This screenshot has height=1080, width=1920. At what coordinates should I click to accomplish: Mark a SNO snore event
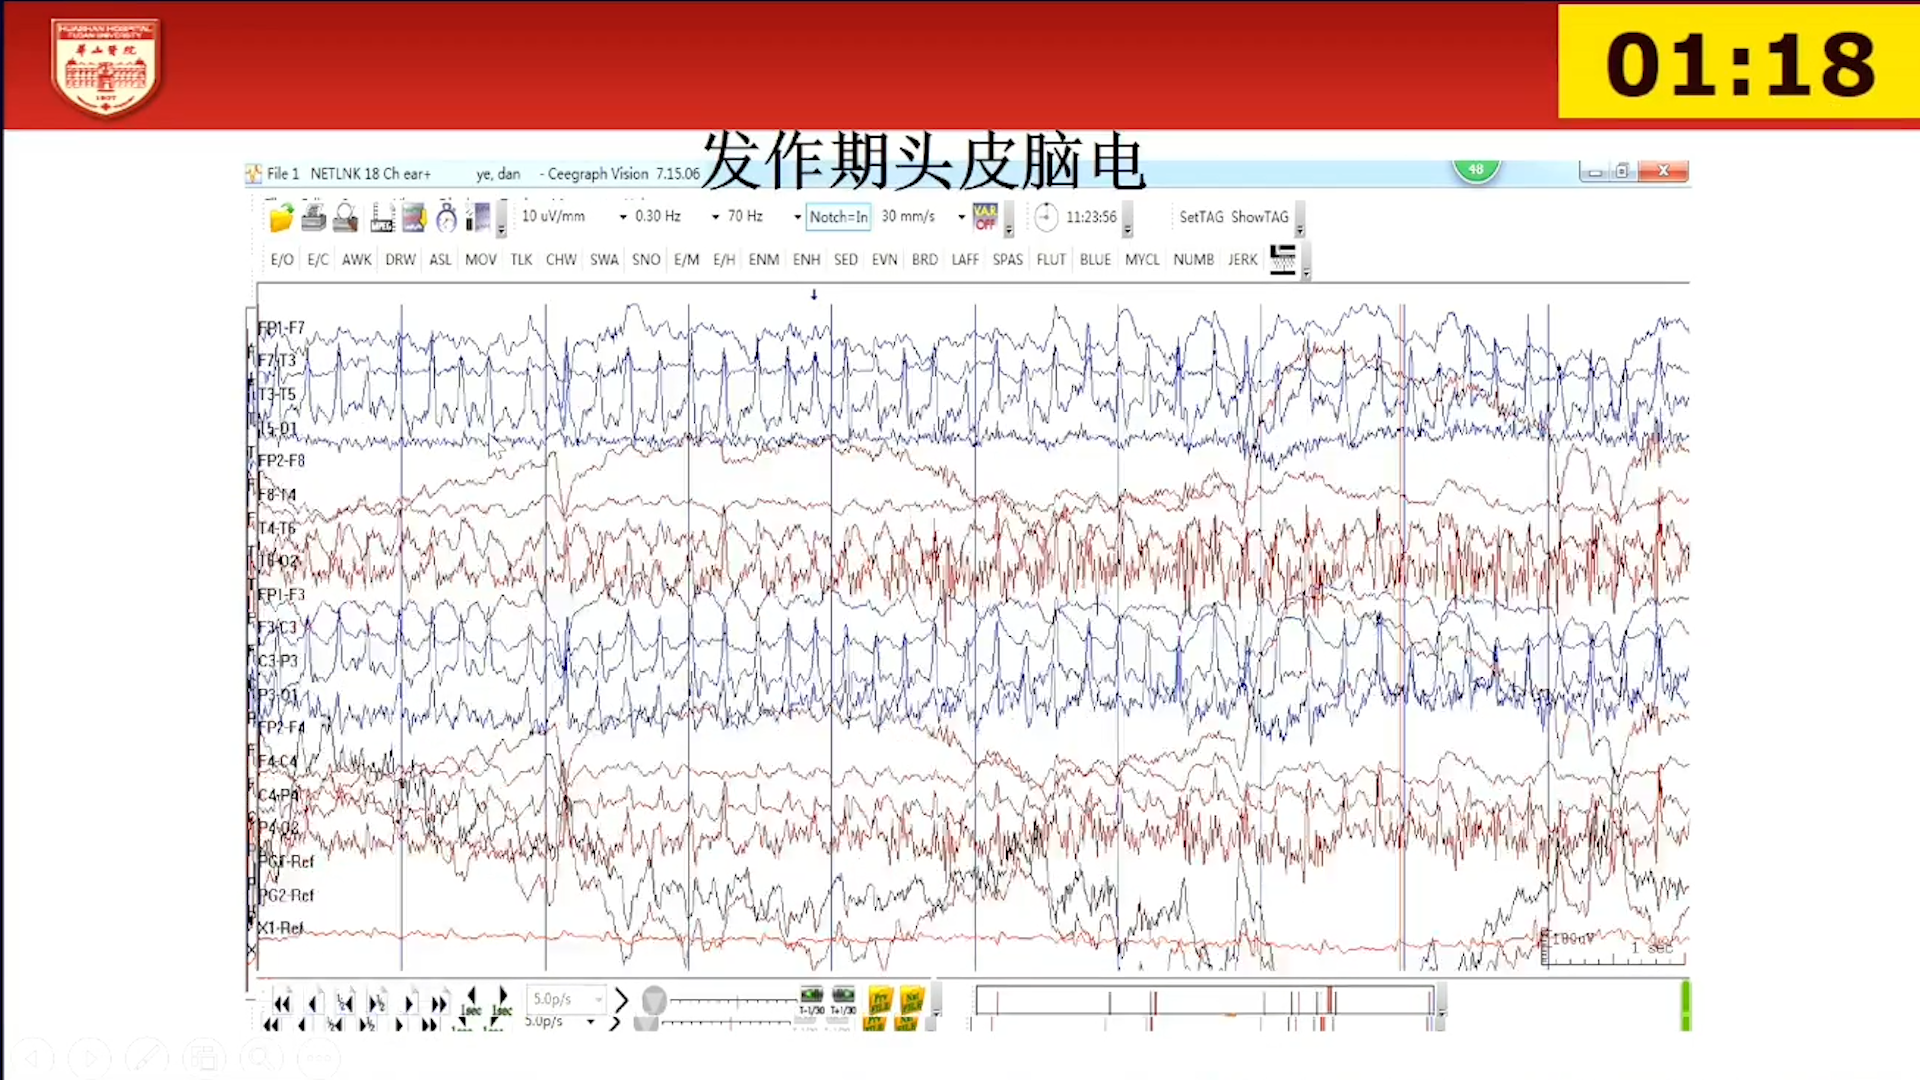[646, 259]
